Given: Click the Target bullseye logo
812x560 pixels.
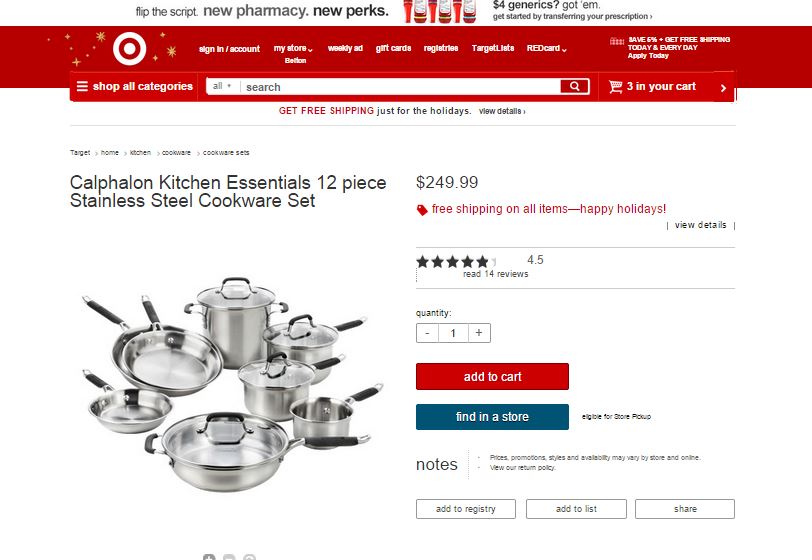Looking at the screenshot, I should point(129,49).
